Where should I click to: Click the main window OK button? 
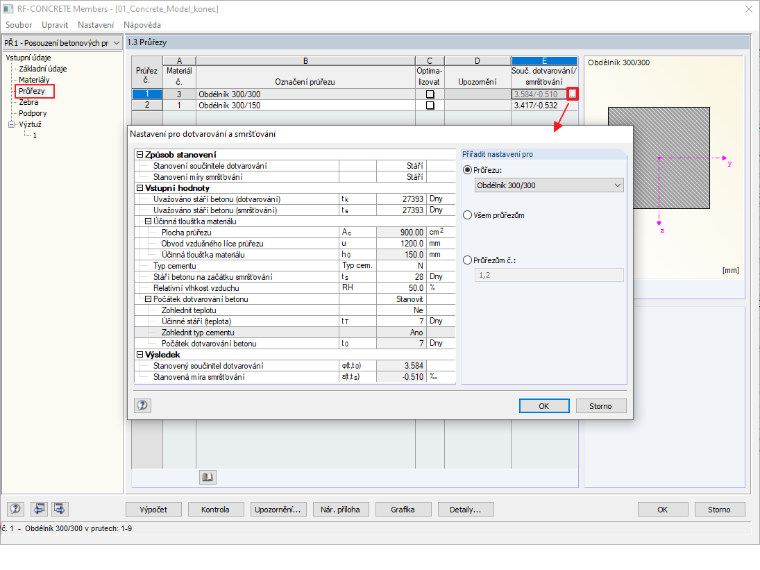click(x=663, y=509)
